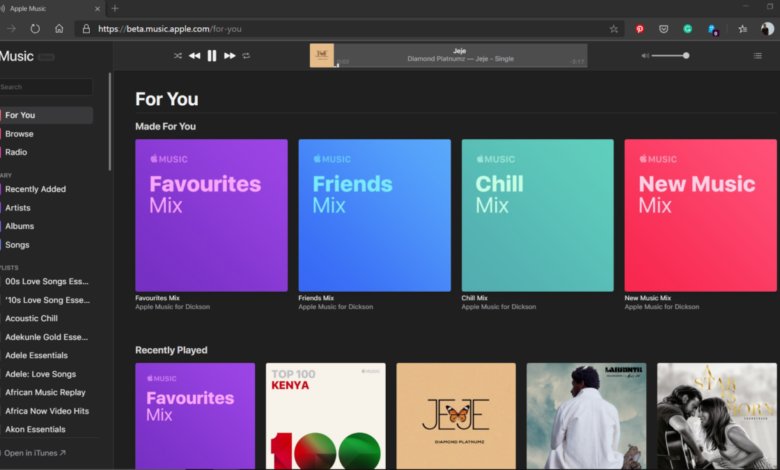Toggle repeat mode

(246, 56)
